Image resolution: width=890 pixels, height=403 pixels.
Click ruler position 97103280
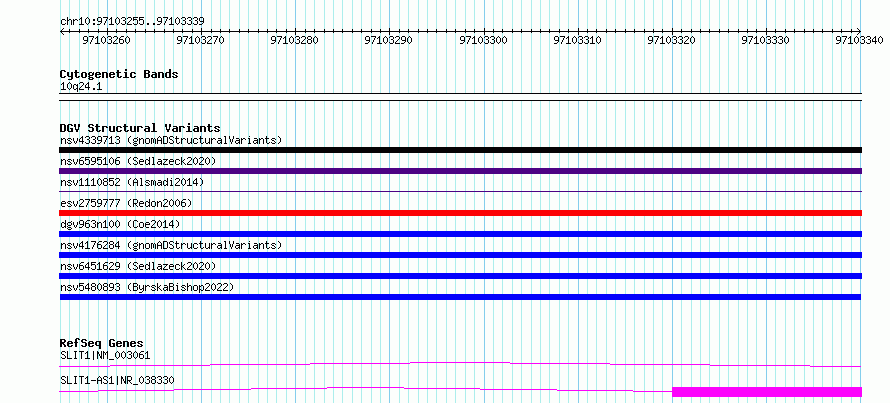295,40
